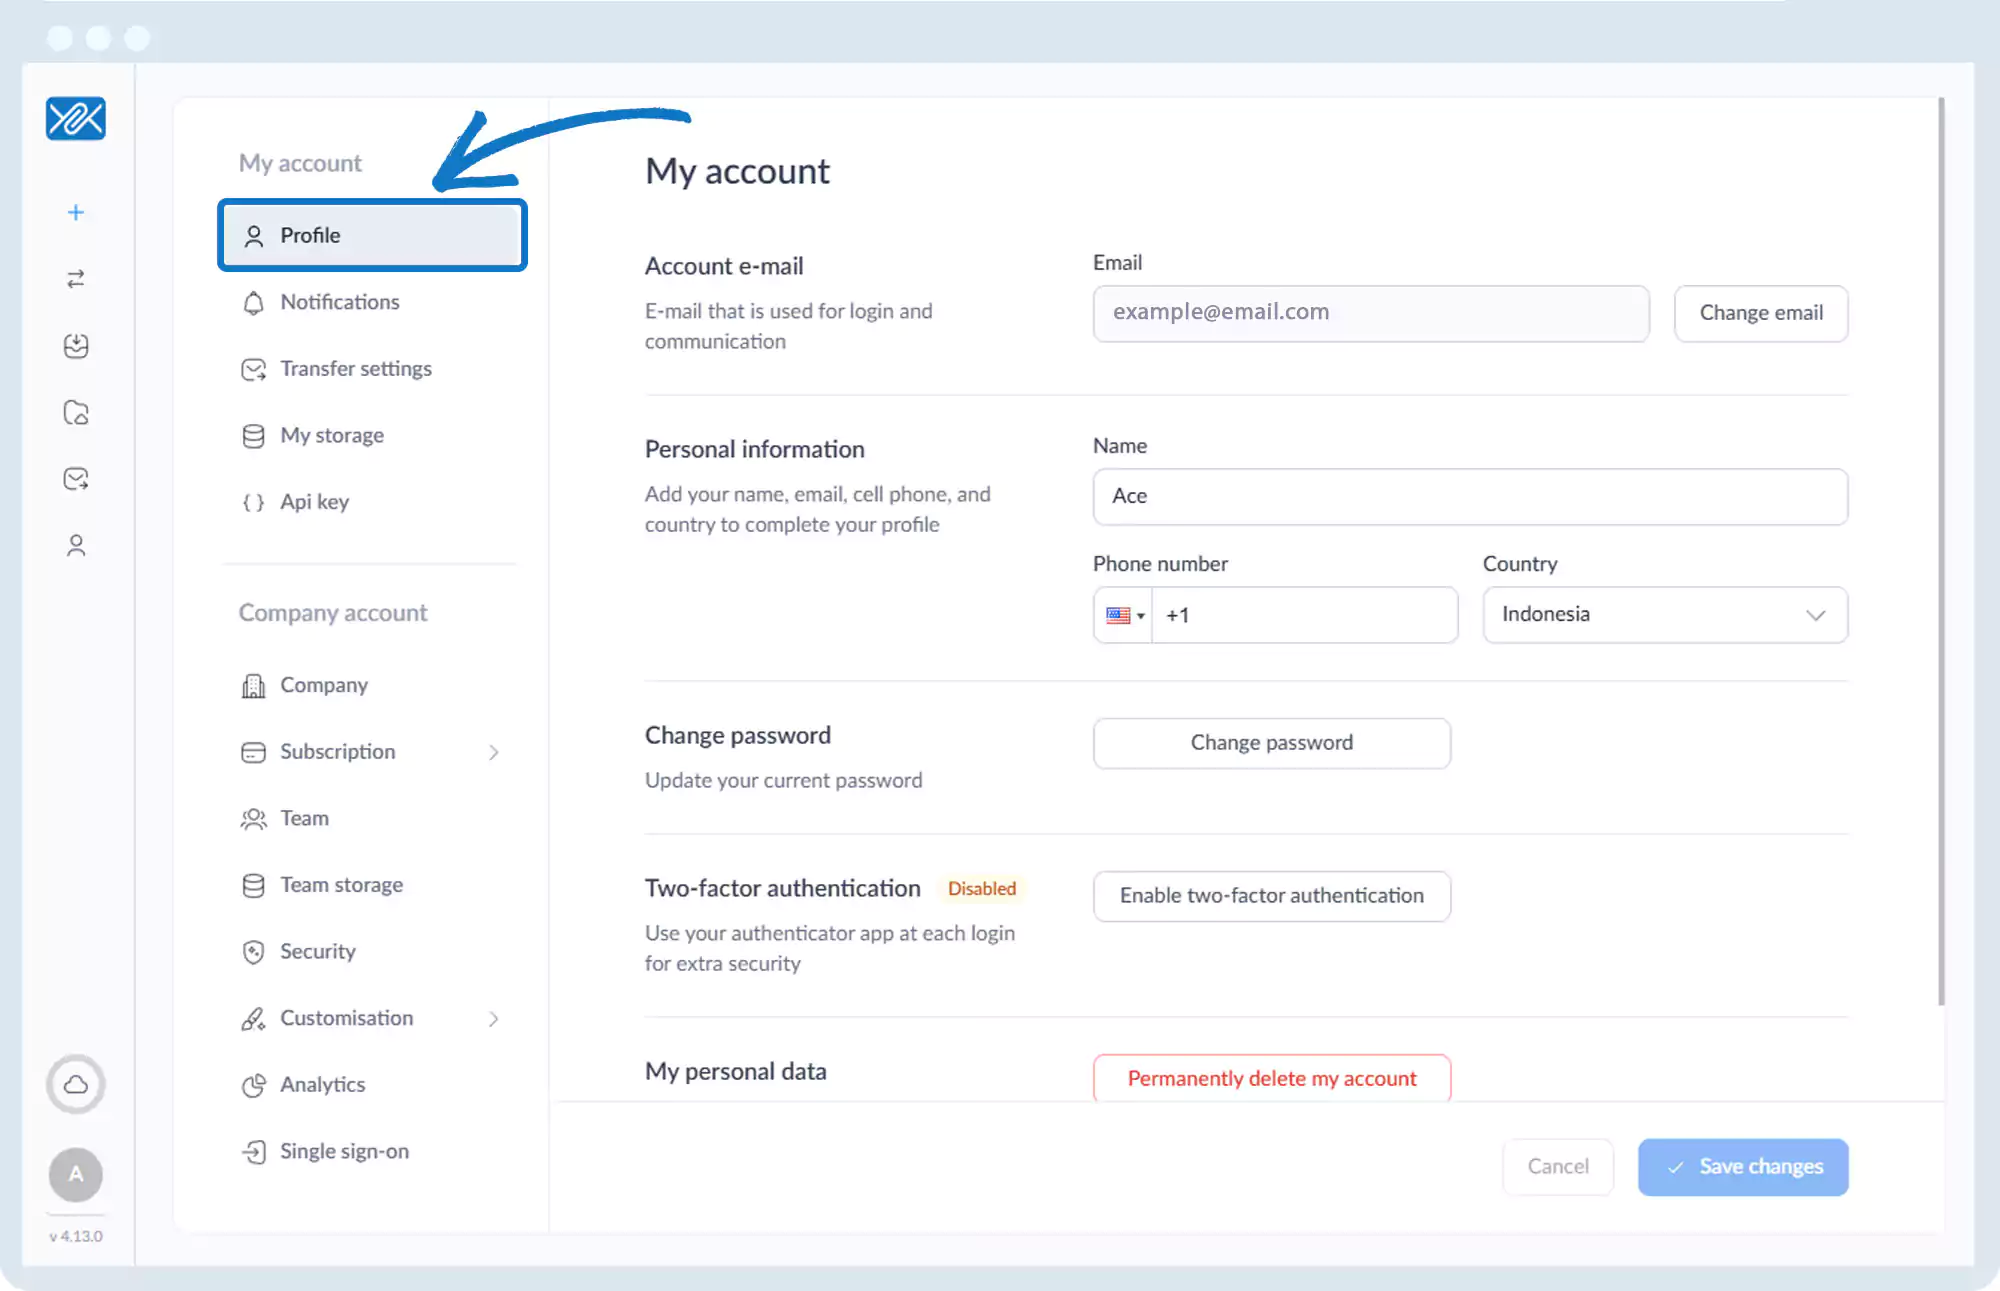Click Save changes button
Image resolution: width=2000 pixels, height=1291 pixels.
(x=1742, y=1167)
